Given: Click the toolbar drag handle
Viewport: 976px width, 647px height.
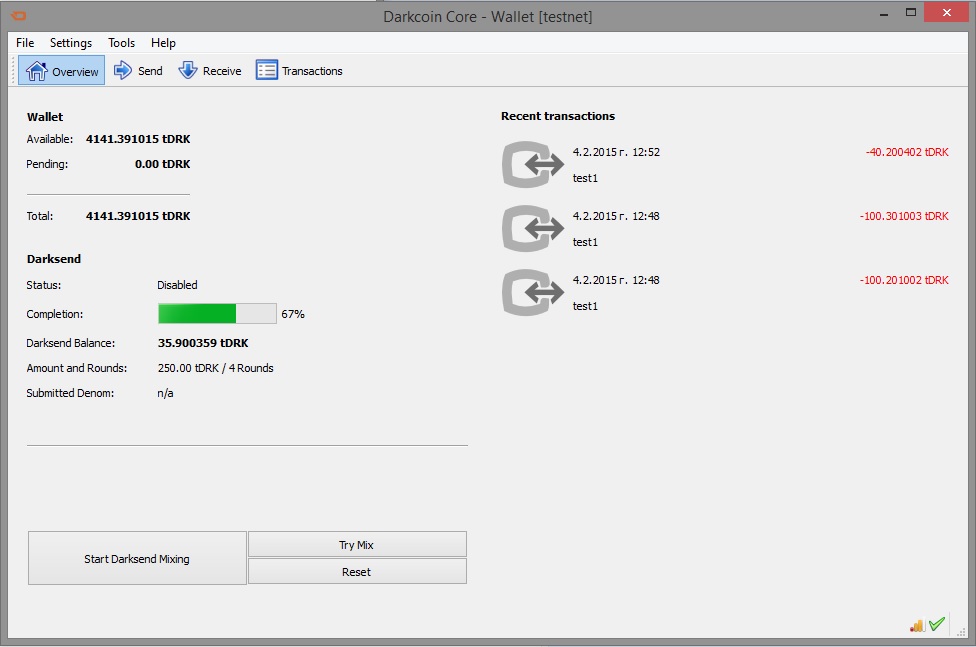Looking at the screenshot, I should 12,71.
